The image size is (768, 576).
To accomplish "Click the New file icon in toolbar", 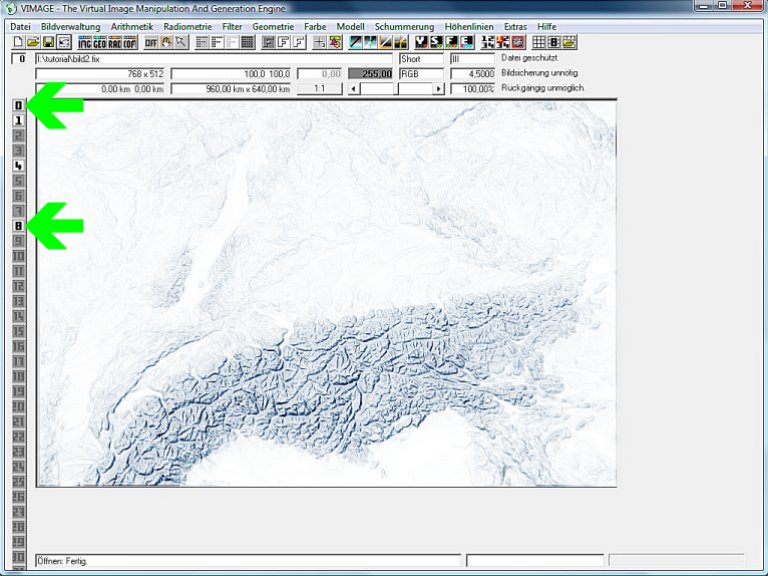I will click(17, 42).
